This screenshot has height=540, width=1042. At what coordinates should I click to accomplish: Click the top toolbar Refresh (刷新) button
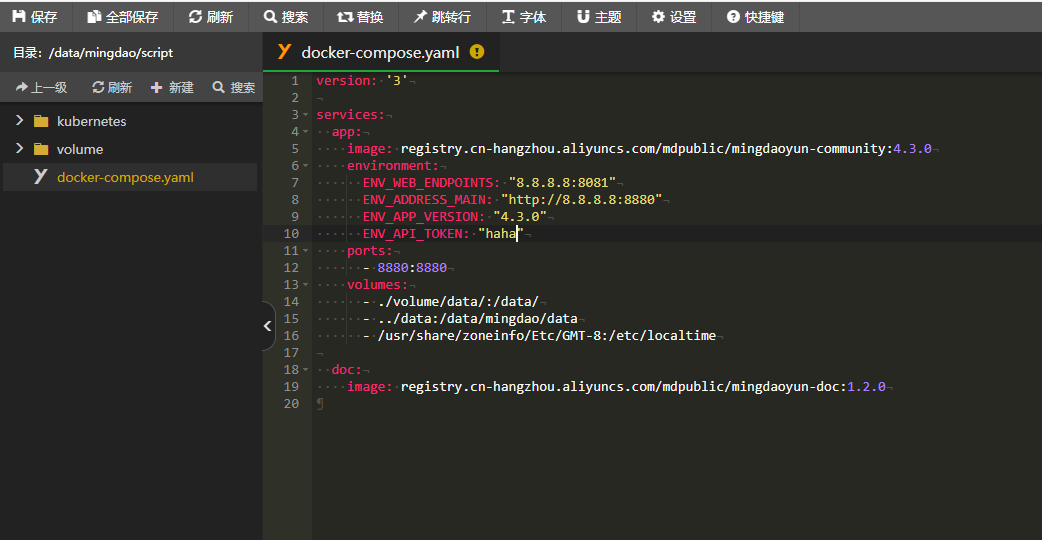coord(211,17)
